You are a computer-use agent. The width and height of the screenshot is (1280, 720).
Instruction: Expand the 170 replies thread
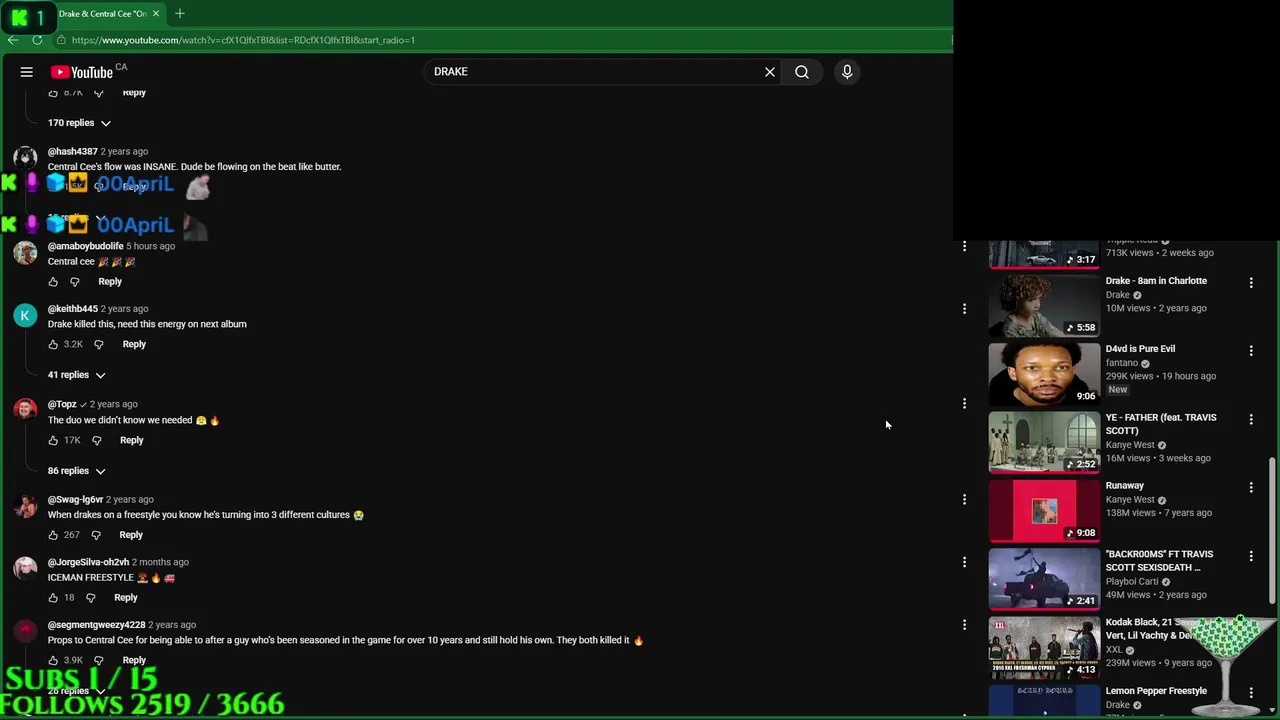(x=79, y=123)
